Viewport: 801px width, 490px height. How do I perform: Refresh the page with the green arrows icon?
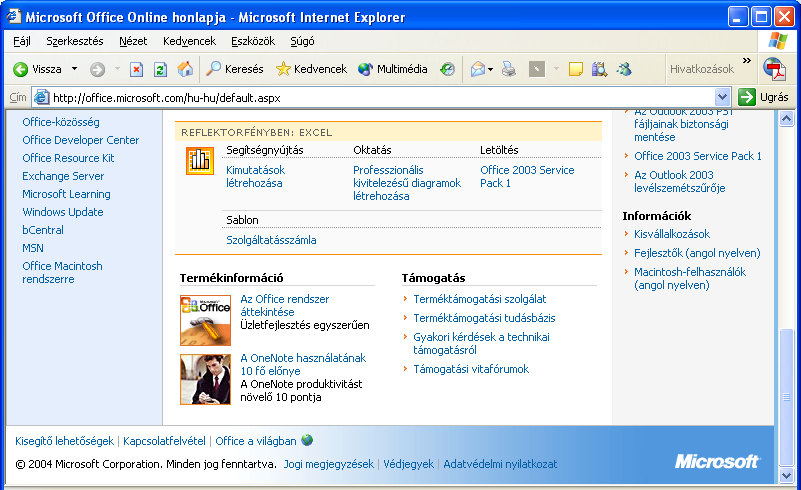click(160, 69)
